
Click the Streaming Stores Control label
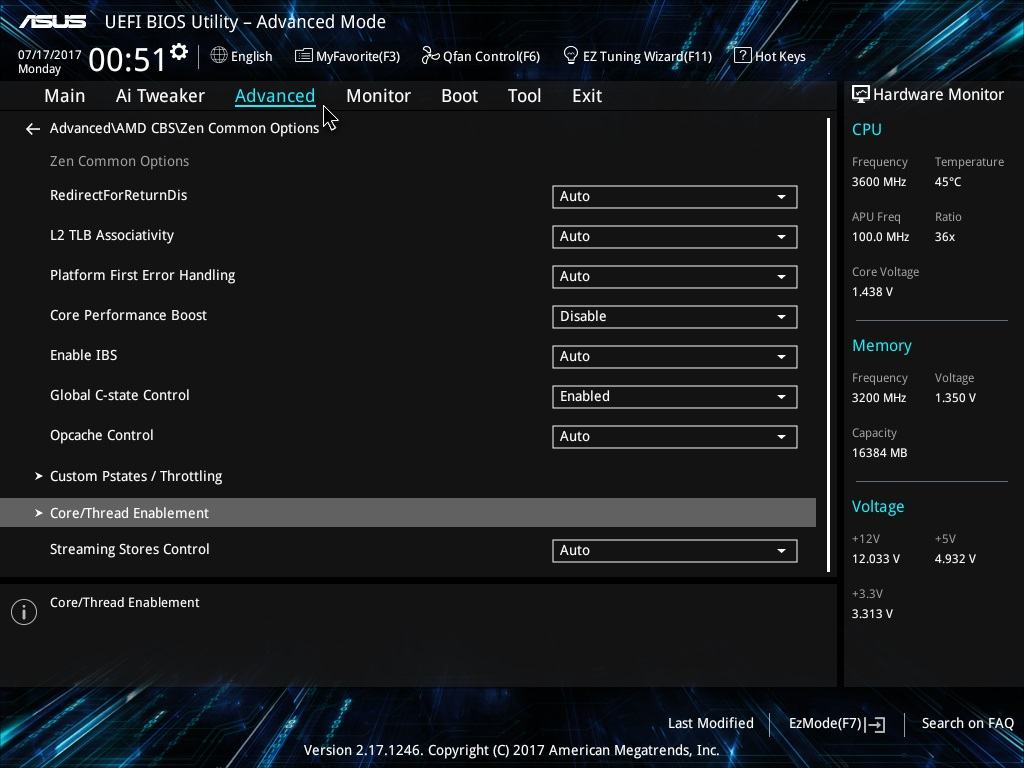(x=129, y=549)
